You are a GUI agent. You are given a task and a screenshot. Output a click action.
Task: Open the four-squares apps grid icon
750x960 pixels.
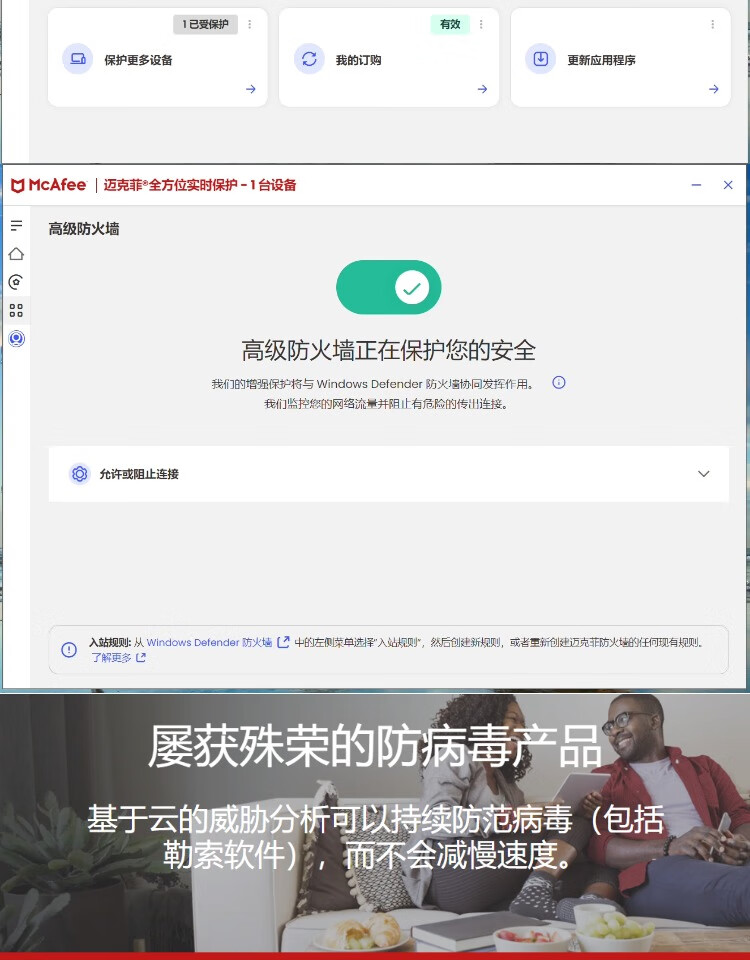tap(17, 310)
